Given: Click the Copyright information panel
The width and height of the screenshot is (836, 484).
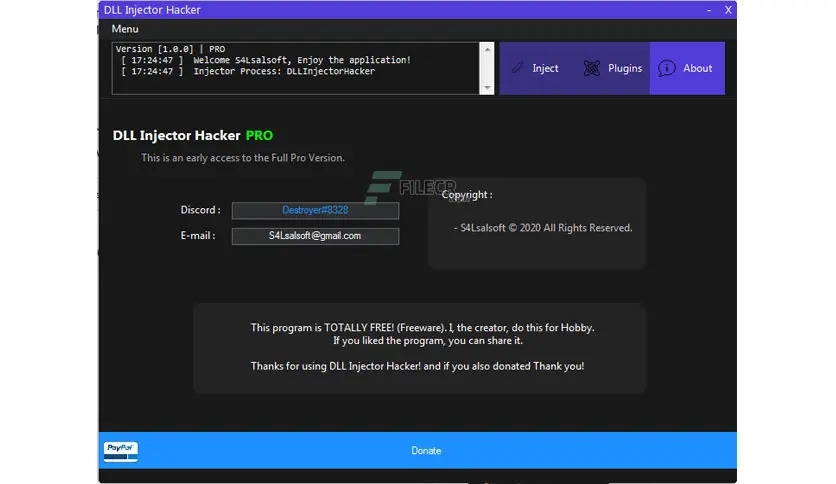Looking at the screenshot, I should pyautogui.click(x=536, y=223).
